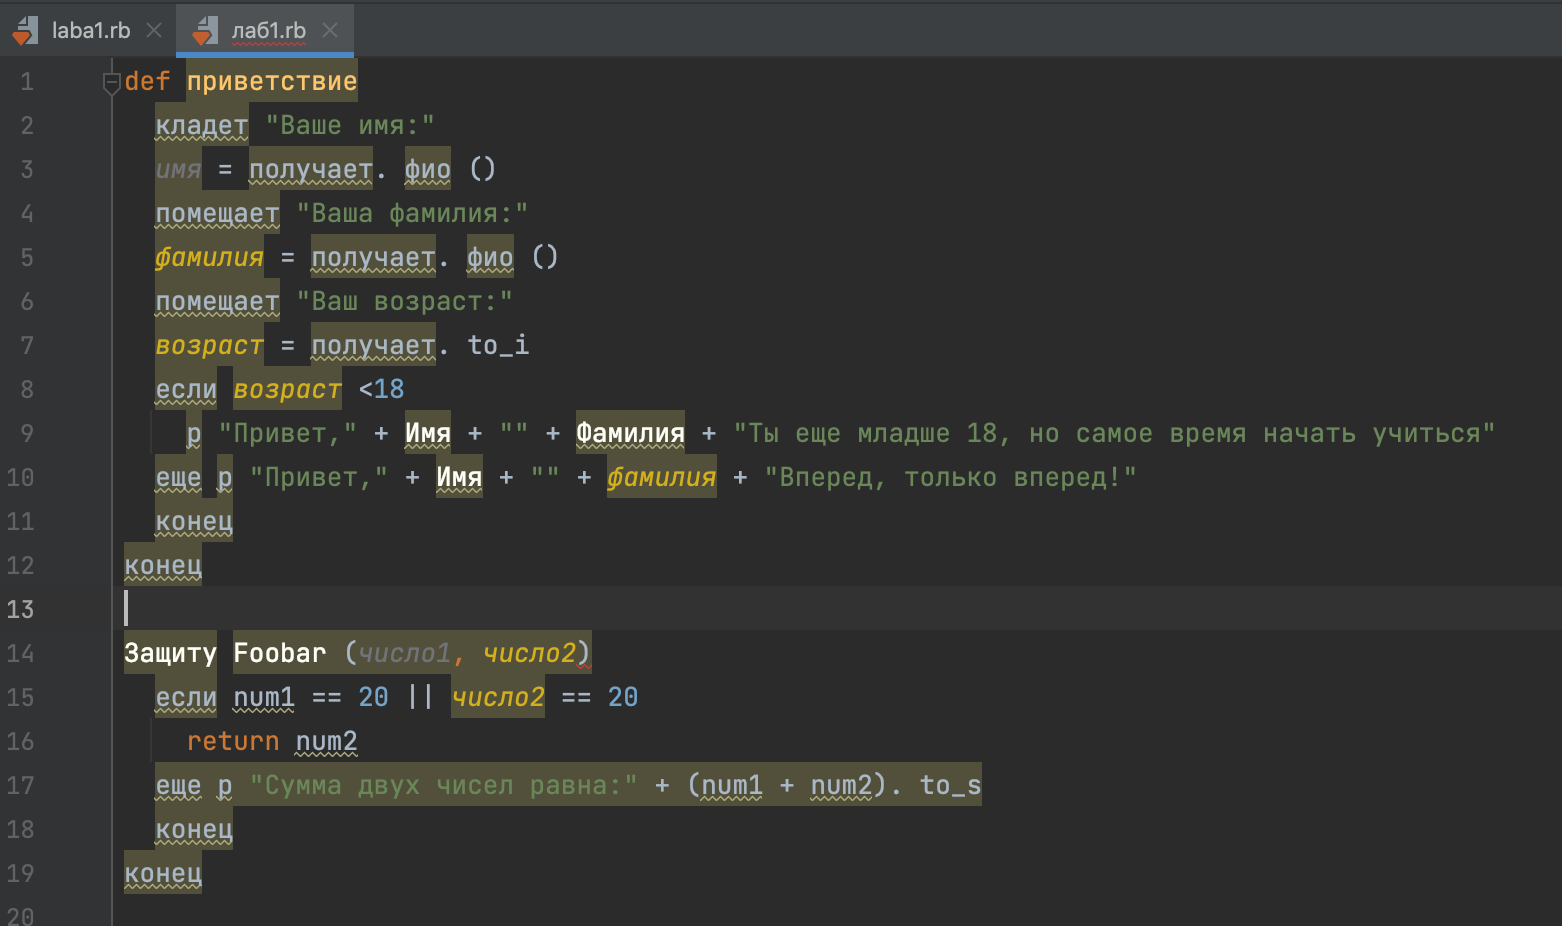Click the string "Вперед, только вперед!"

click(x=950, y=478)
